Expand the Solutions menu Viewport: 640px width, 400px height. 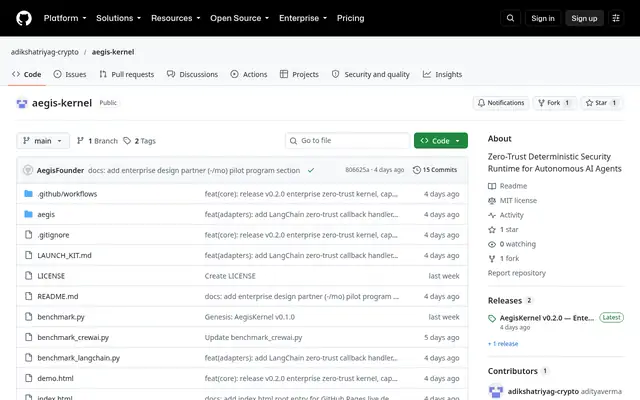[x=118, y=18]
